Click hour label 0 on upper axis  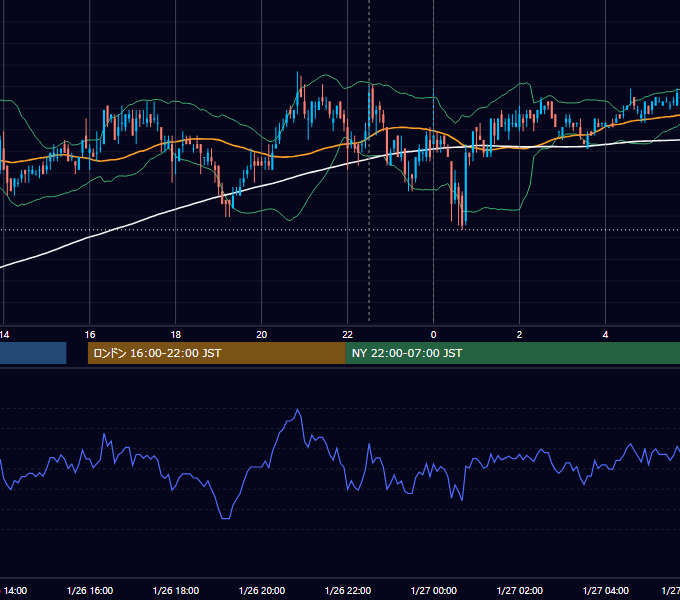coord(433,335)
